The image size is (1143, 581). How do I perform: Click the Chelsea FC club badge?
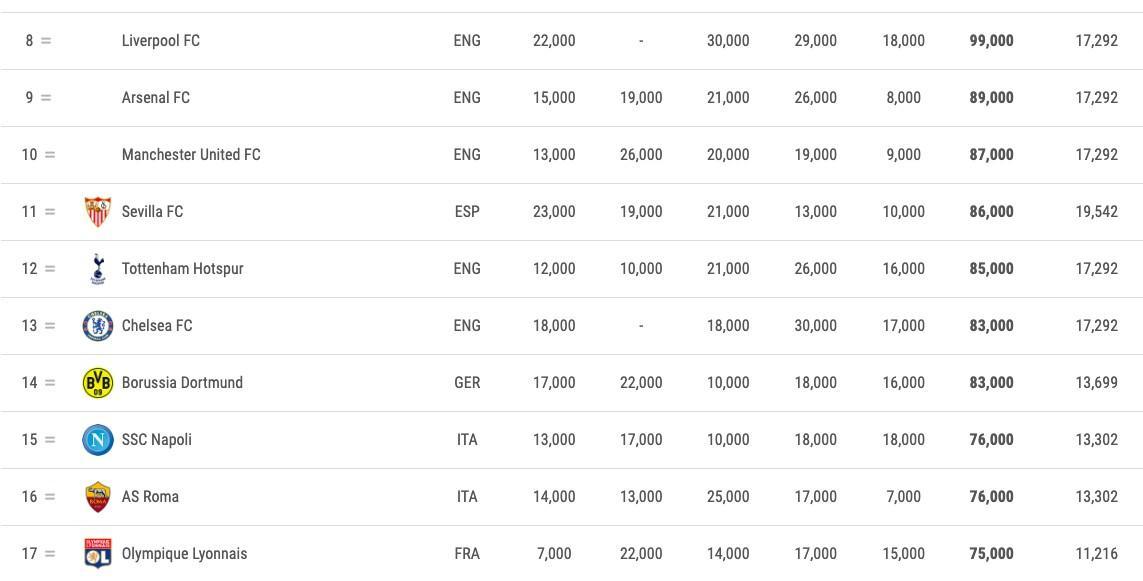(98, 325)
